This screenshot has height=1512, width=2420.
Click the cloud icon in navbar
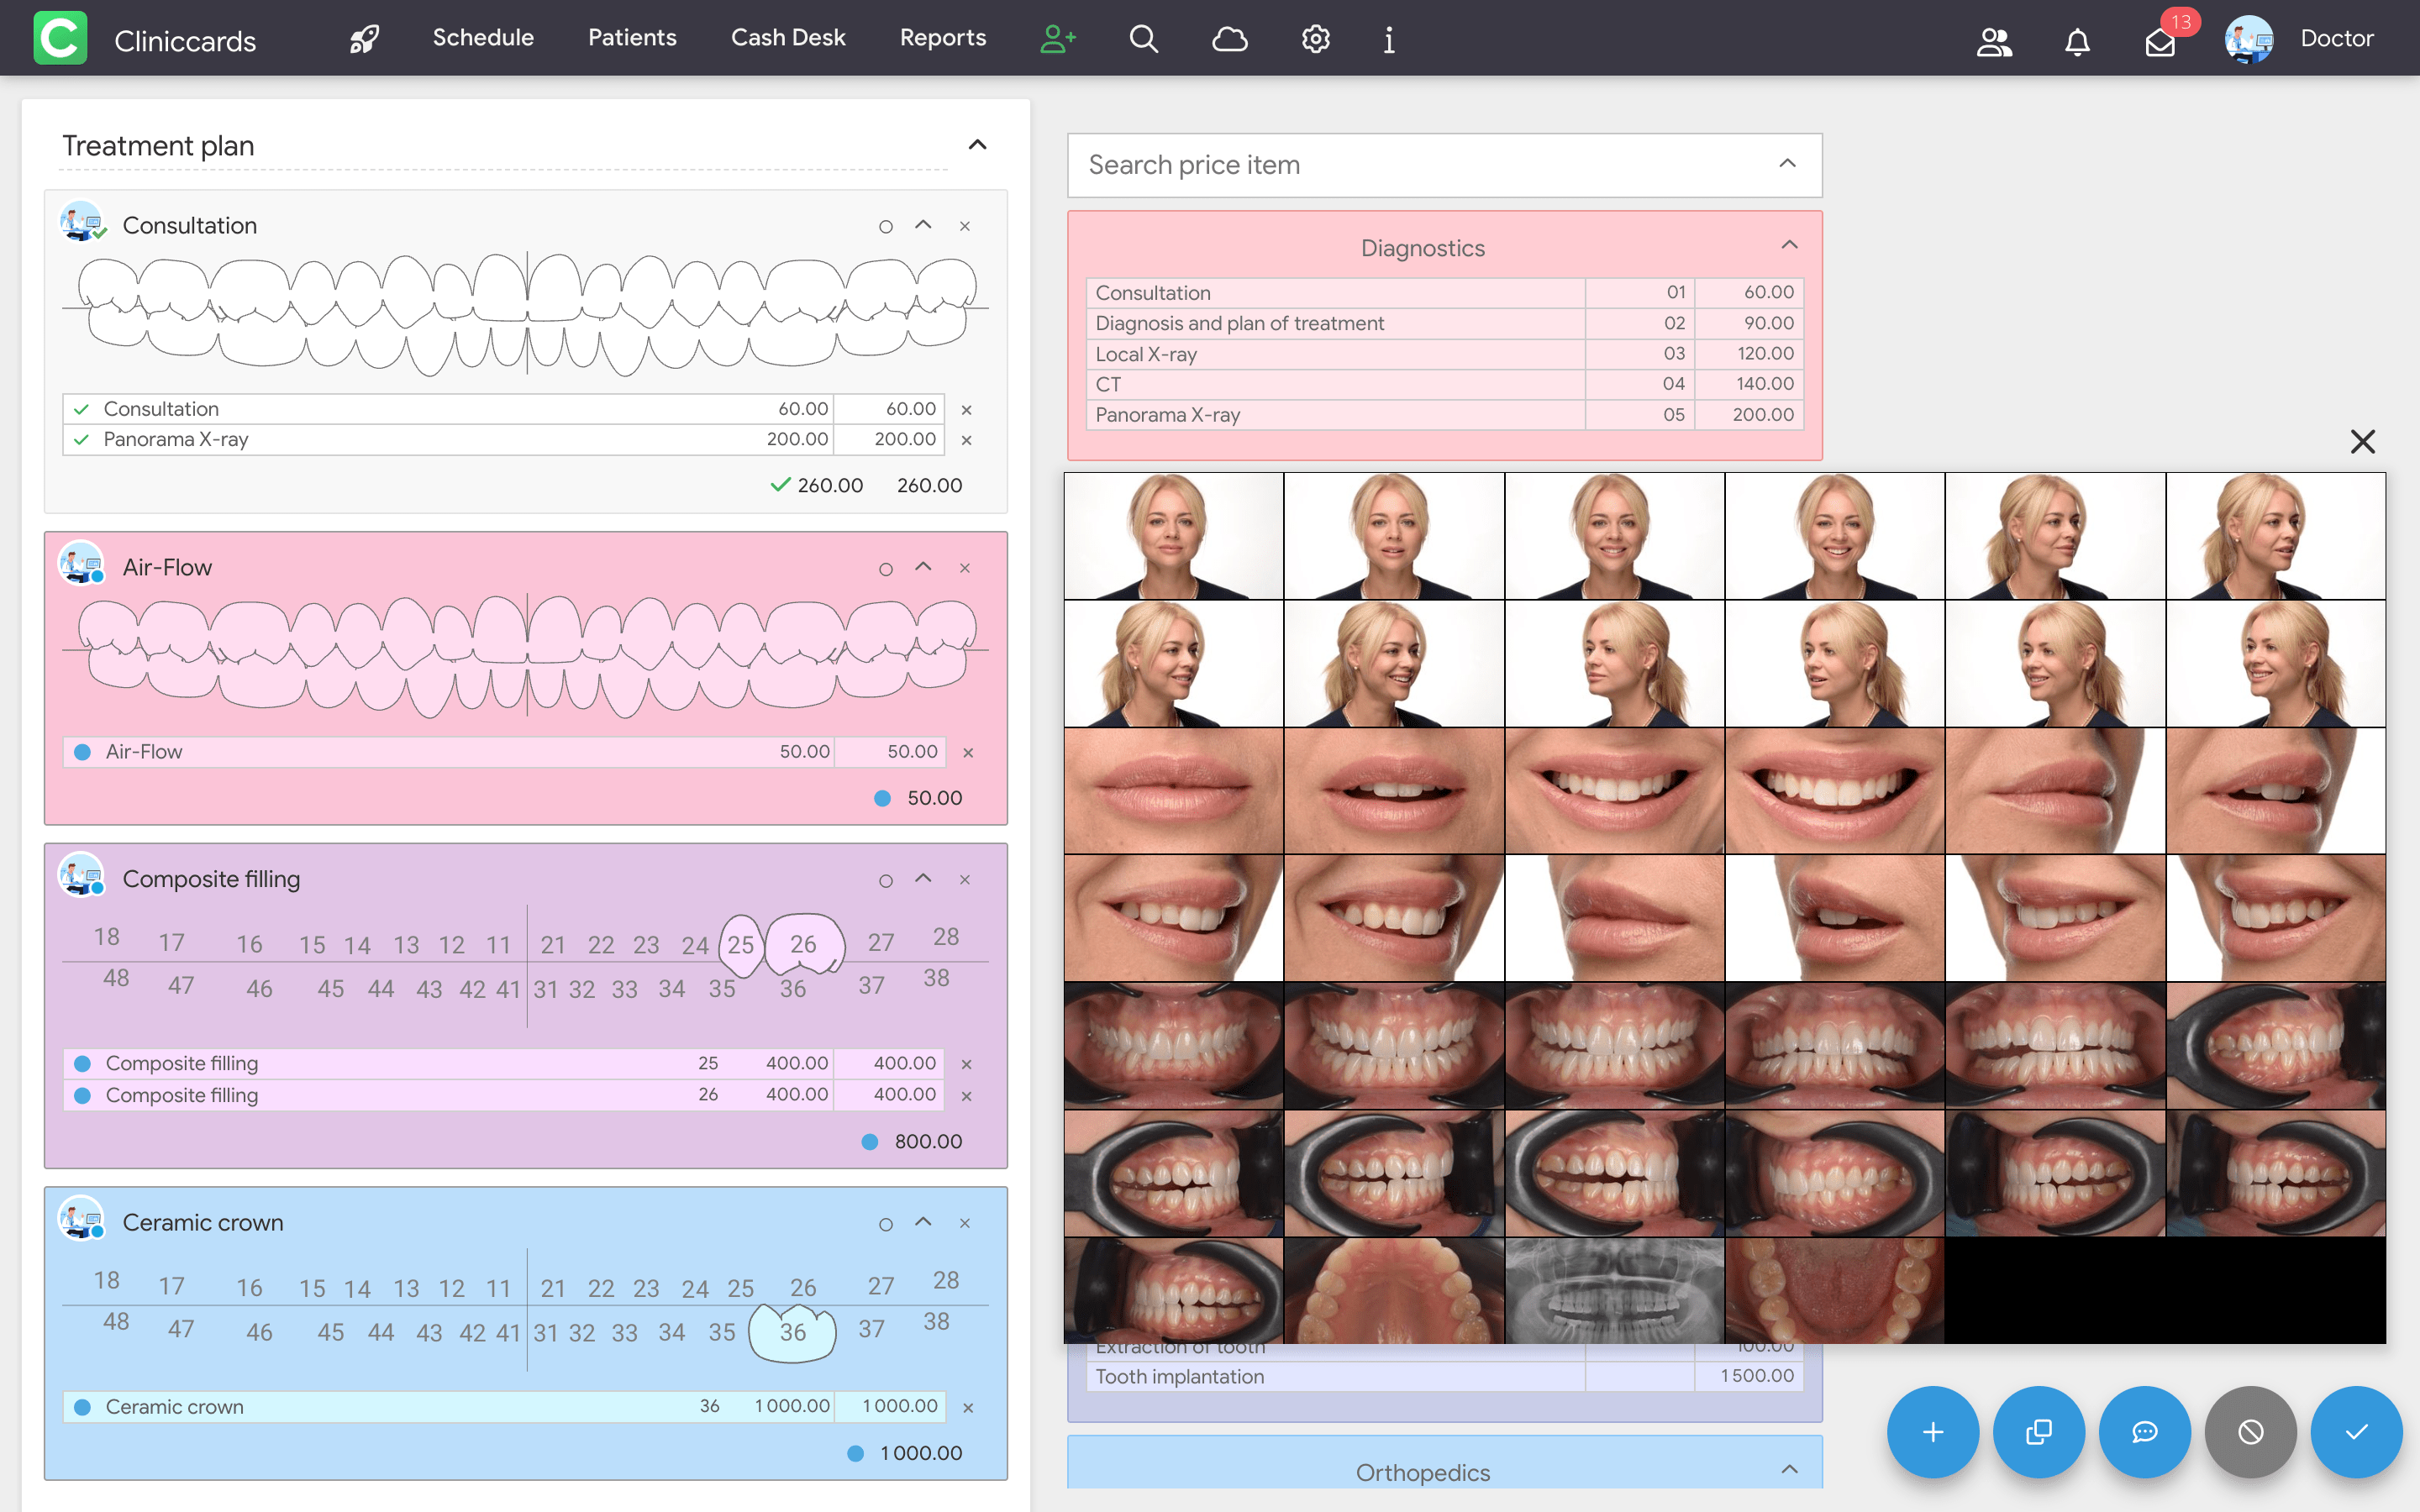click(1229, 39)
